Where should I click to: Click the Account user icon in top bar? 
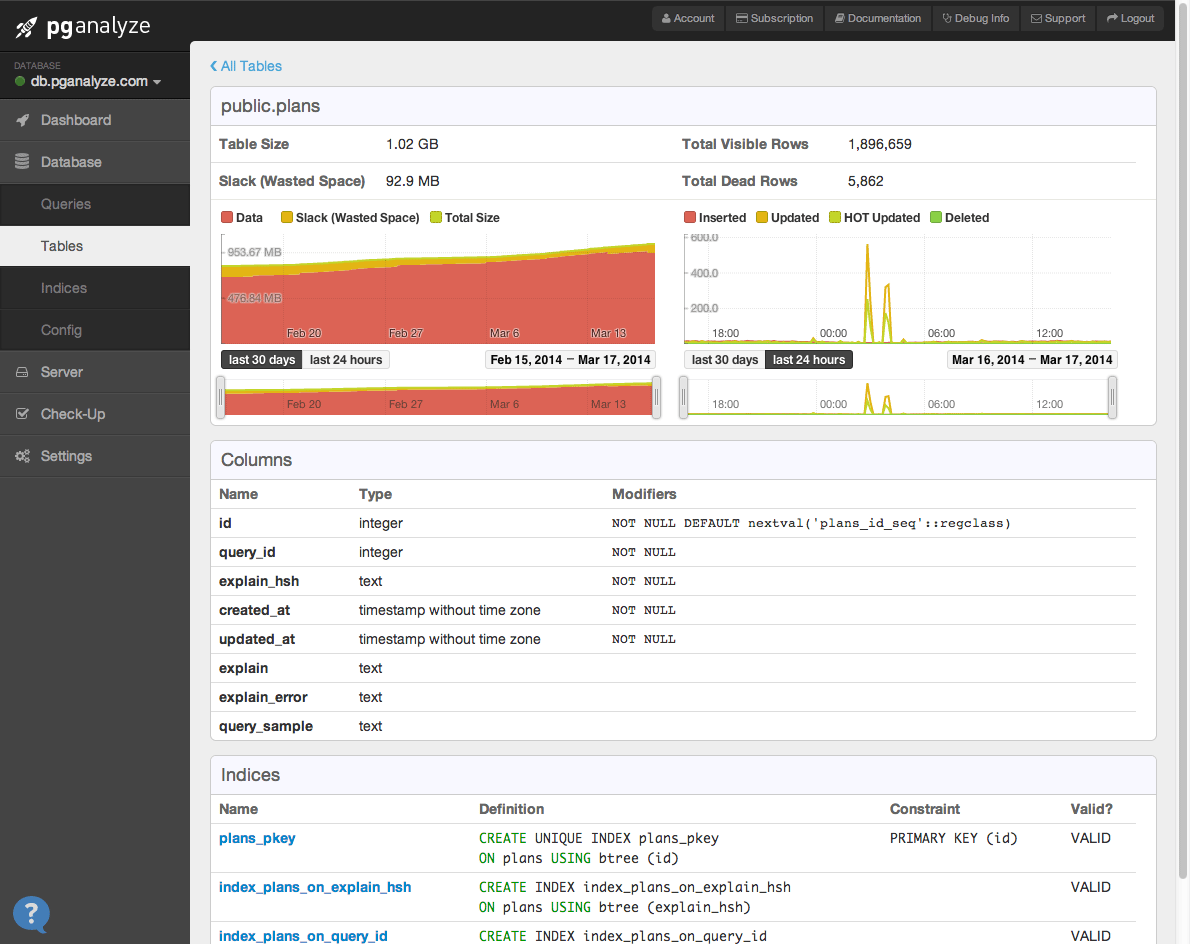coord(666,18)
